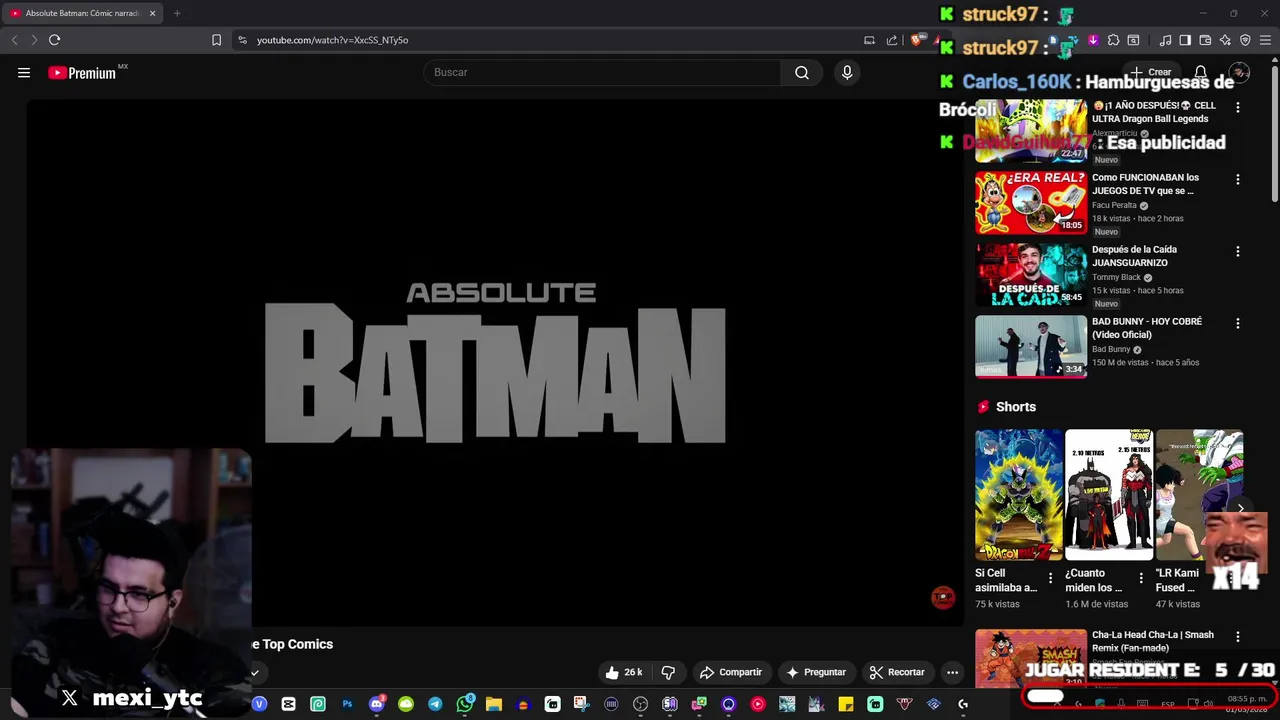Open a new browser tab

[177, 13]
